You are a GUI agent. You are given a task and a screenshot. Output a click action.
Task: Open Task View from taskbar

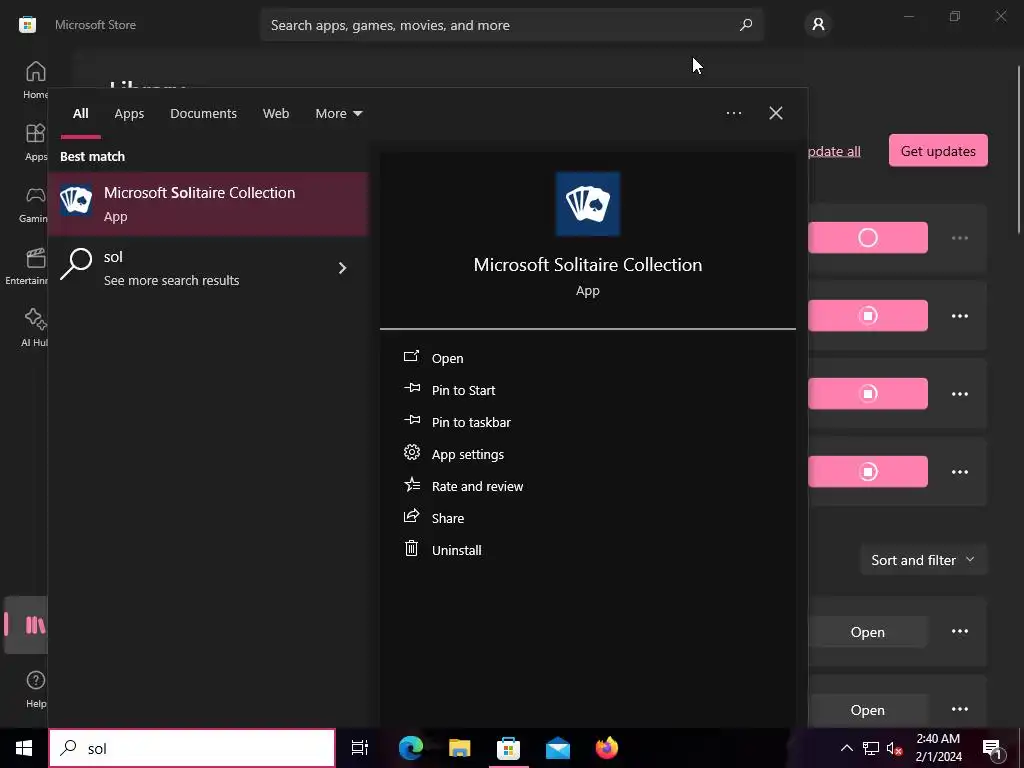pos(360,748)
